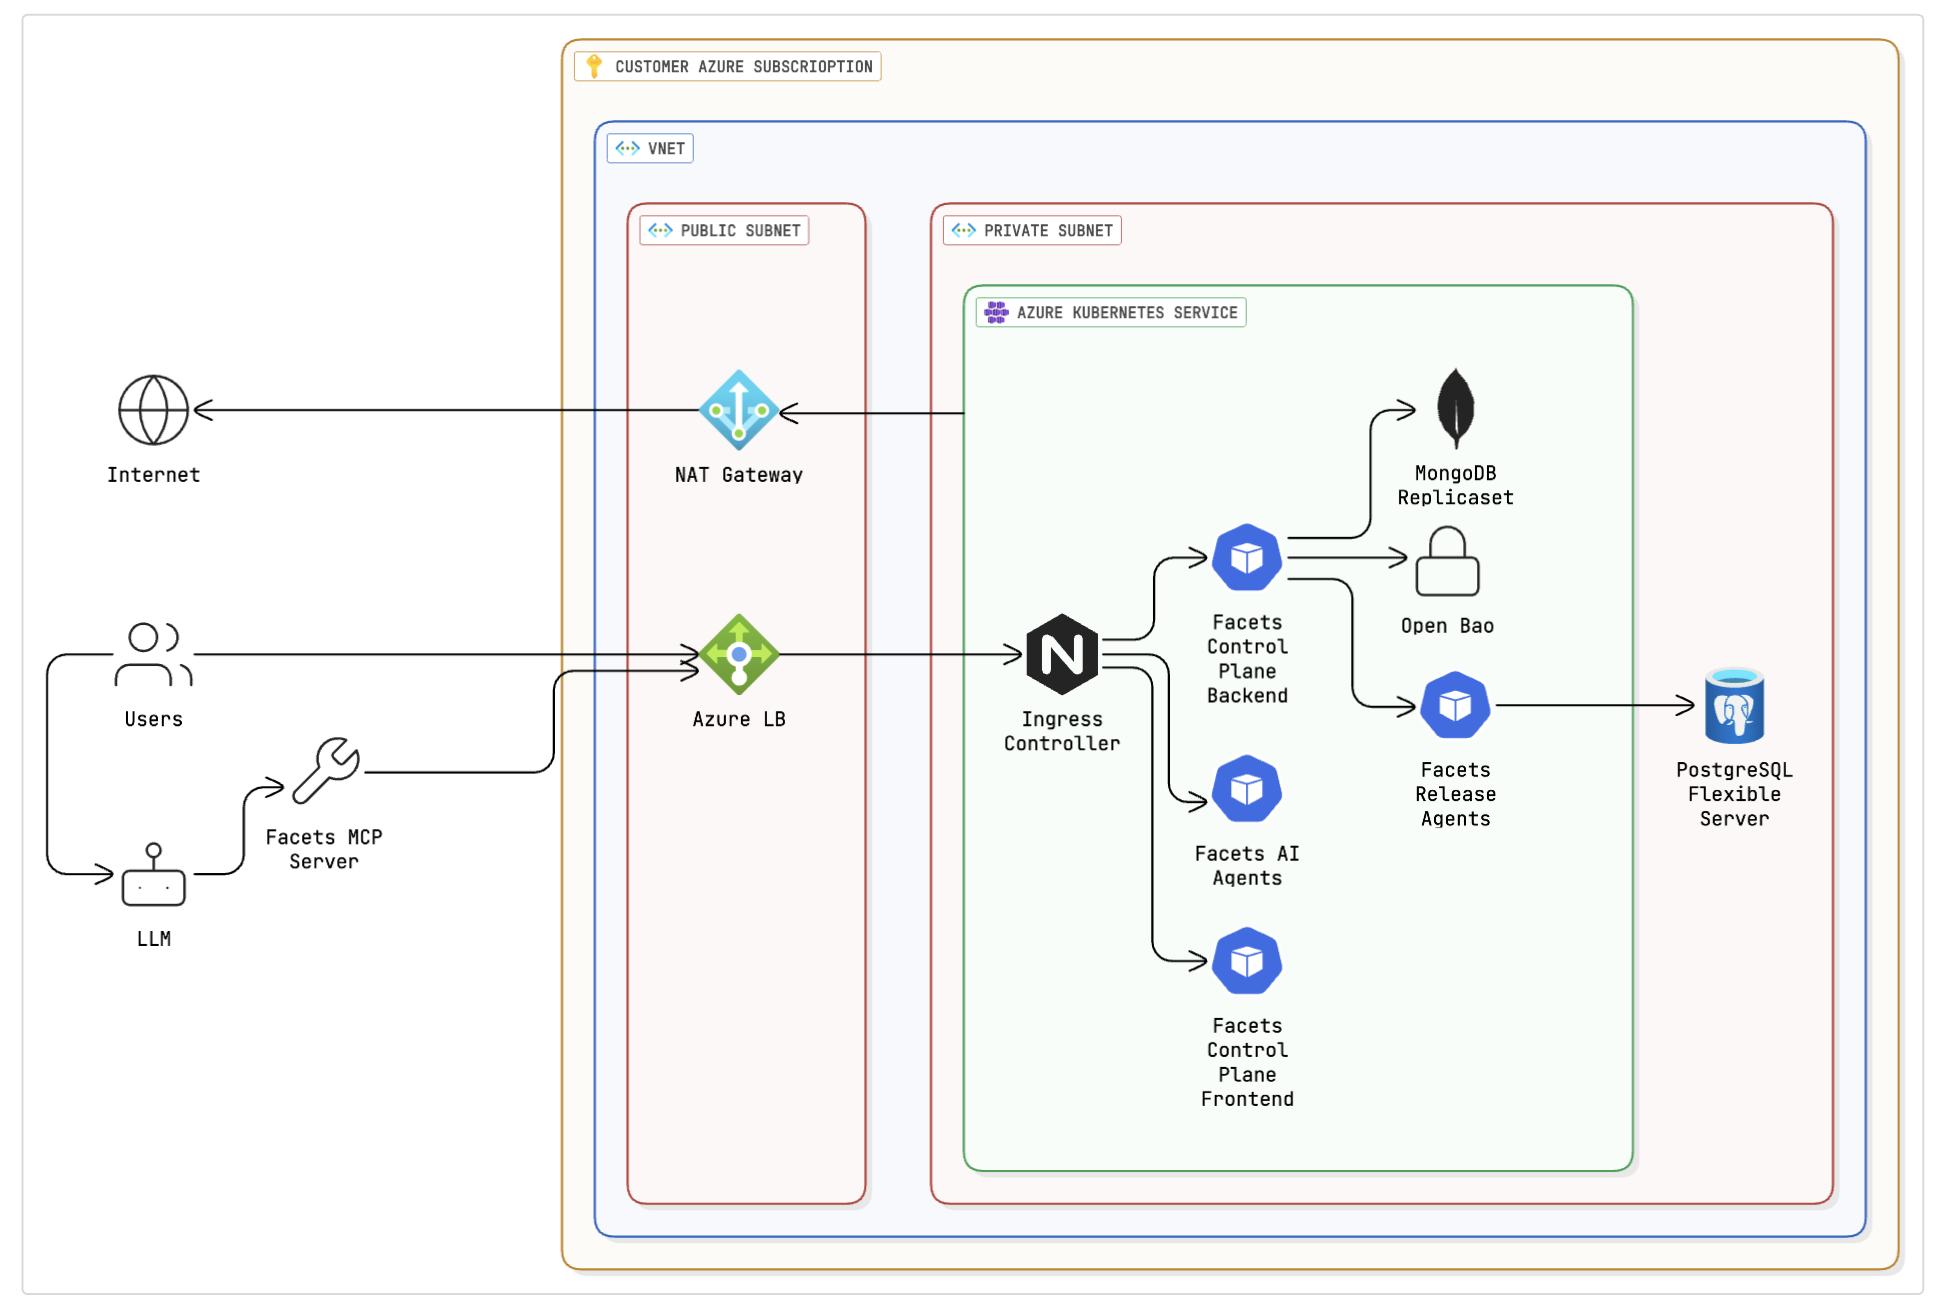
Task: Click the Internet globe icon
Action: (x=153, y=410)
